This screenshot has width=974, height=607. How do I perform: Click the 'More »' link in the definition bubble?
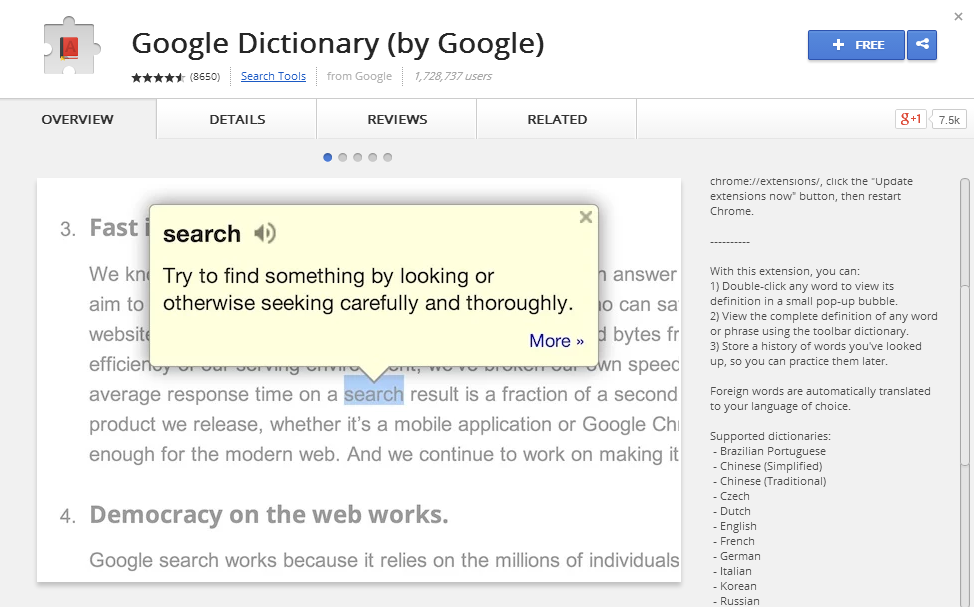click(x=556, y=340)
